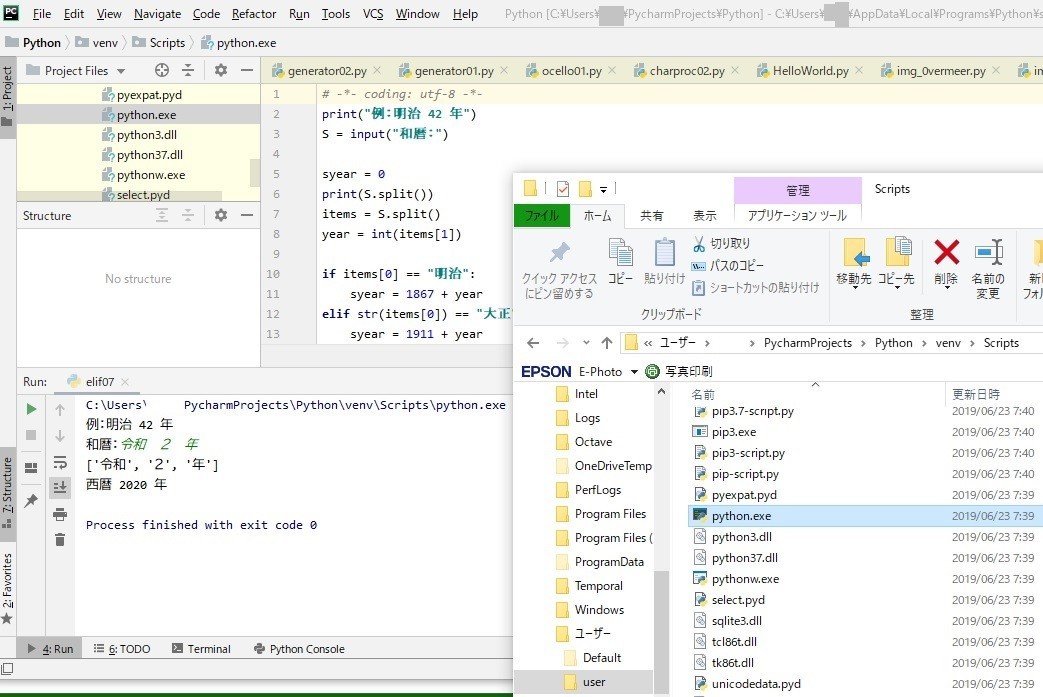Toggle Soft-Wrap in Run console
The height and width of the screenshot is (697, 1043).
[60, 462]
